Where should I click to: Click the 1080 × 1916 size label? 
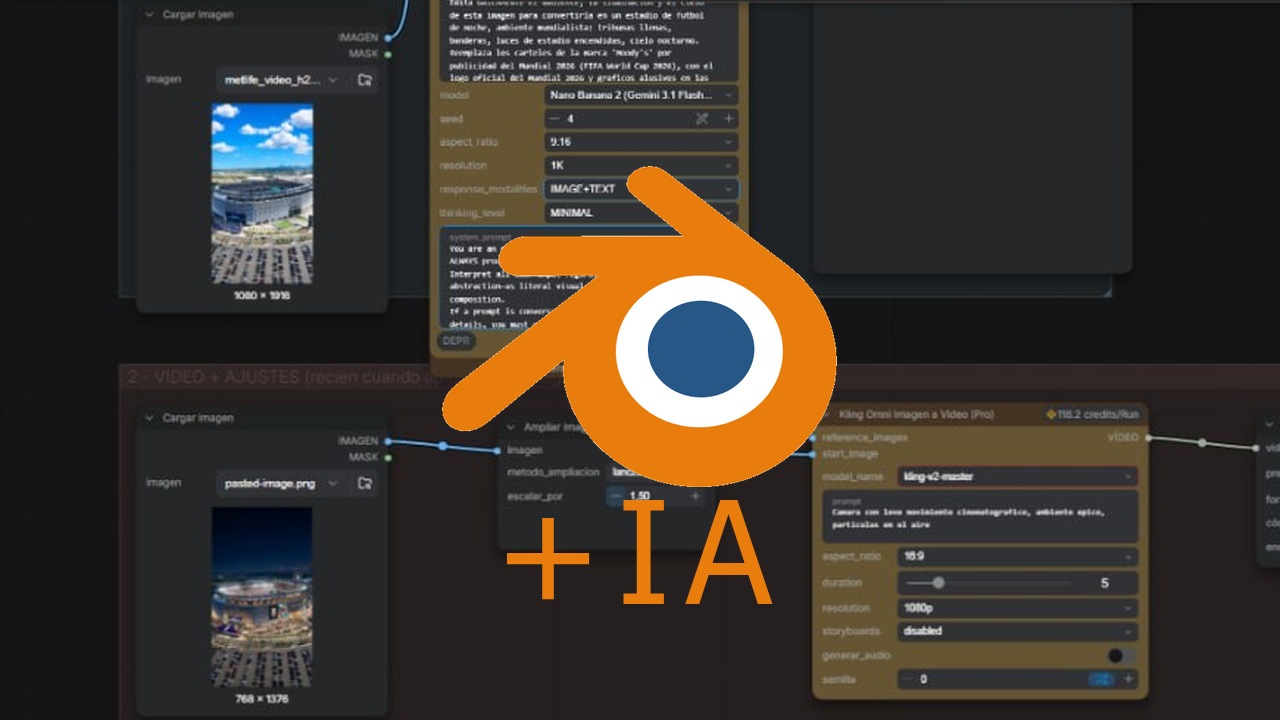(262, 296)
